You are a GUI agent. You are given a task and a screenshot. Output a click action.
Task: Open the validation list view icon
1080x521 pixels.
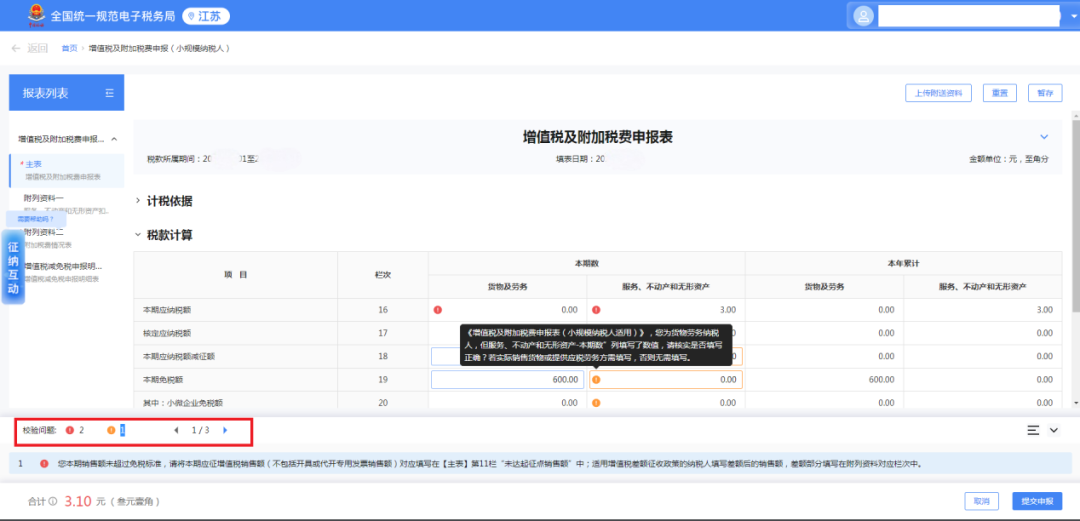[x=1033, y=430]
